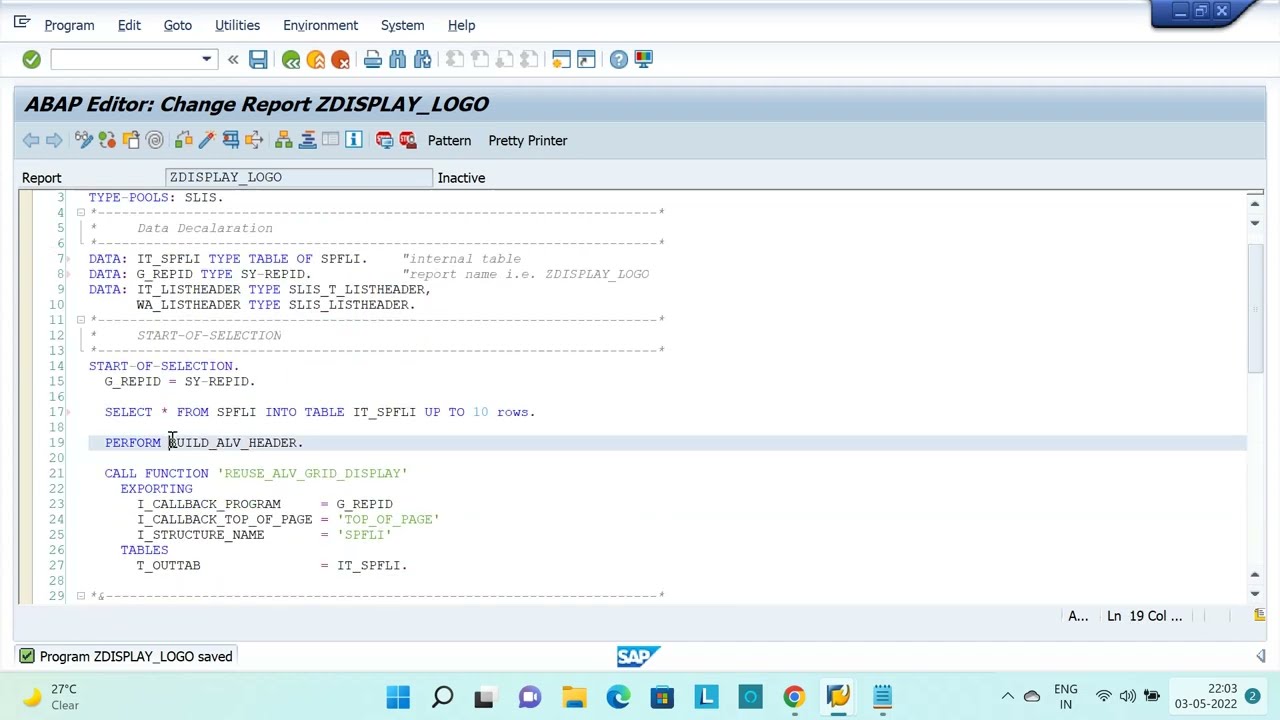Toggle Active/Inactive version icon
The width and height of the screenshot is (1280, 720).
click(x=107, y=140)
